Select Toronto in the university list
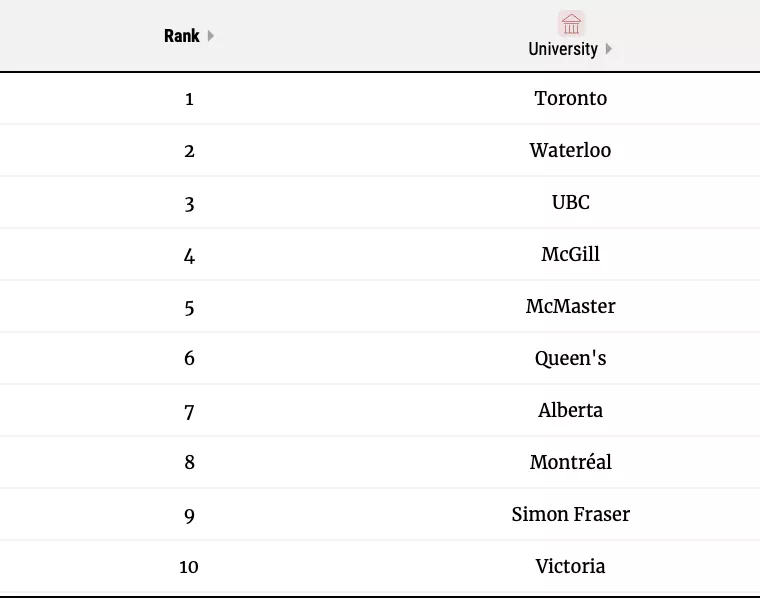This screenshot has height=599, width=760. point(571,98)
